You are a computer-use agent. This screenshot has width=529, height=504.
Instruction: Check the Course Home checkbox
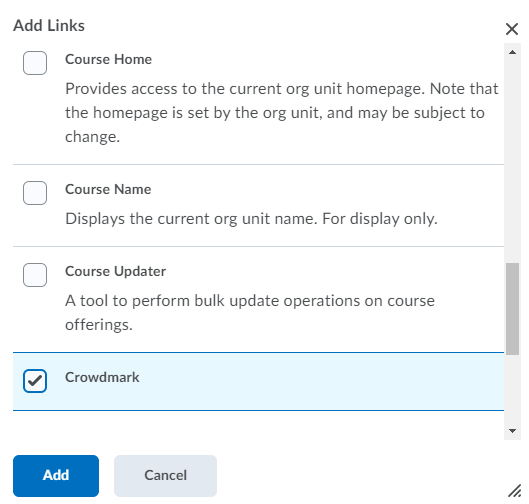click(35, 63)
